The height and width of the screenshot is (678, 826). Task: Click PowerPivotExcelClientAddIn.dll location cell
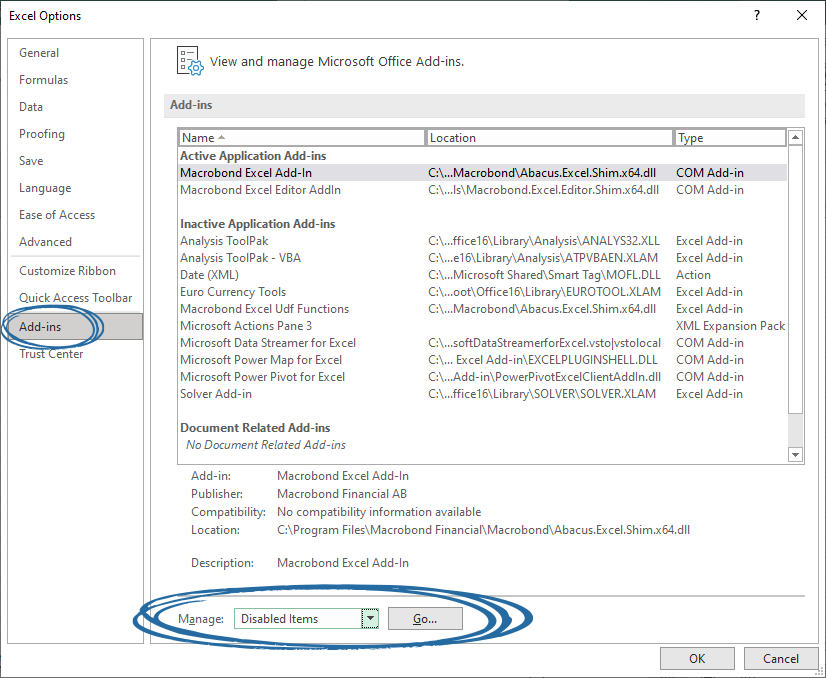(544, 377)
